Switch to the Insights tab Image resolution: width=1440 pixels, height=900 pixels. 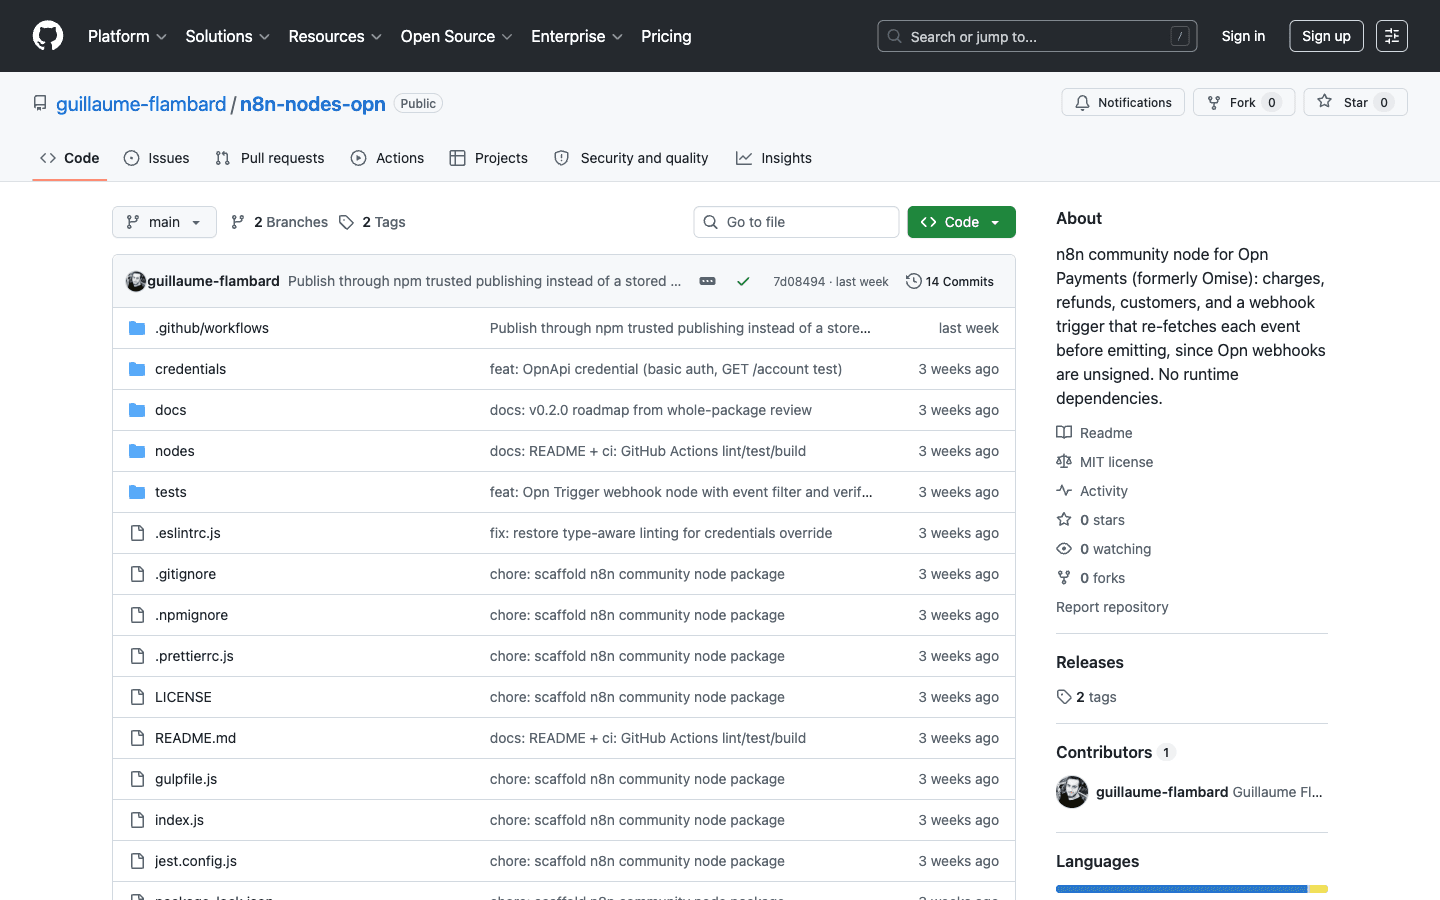tap(773, 158)
